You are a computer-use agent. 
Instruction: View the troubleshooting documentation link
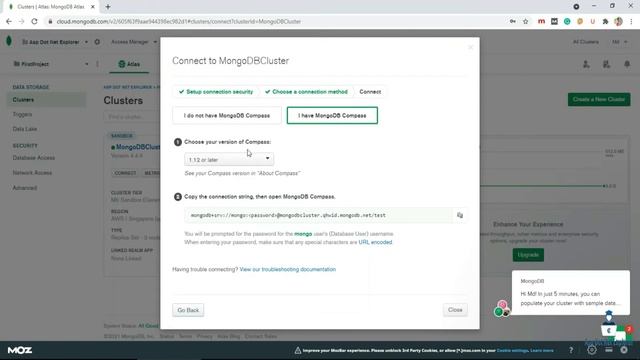[x=288, y=269]
